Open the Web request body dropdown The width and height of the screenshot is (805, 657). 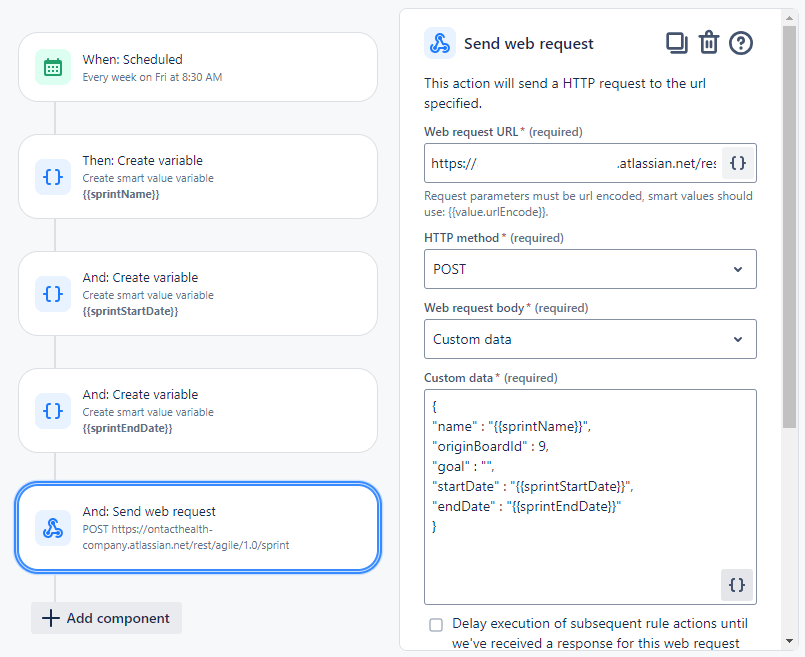tap(590, 339)
